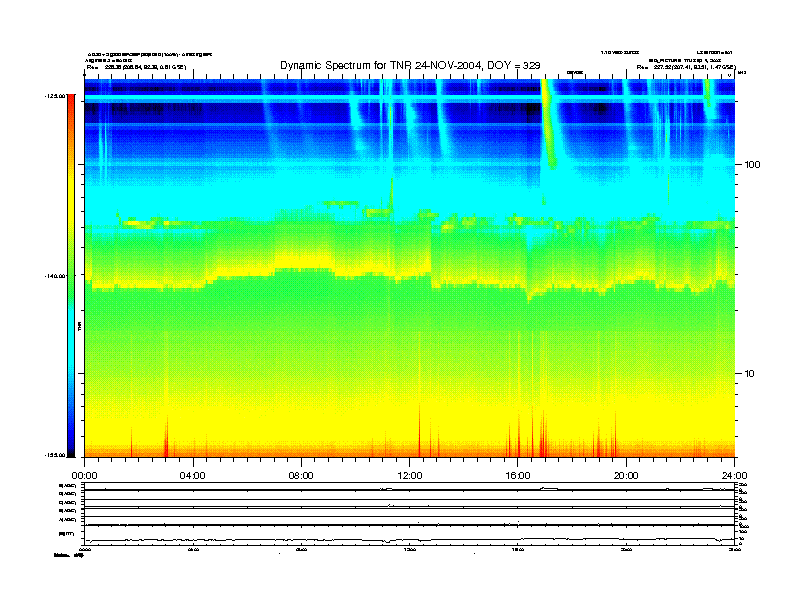Click the 100 frequency axis label
This screenshot has width=792, height=612.
tap(752, 165)
